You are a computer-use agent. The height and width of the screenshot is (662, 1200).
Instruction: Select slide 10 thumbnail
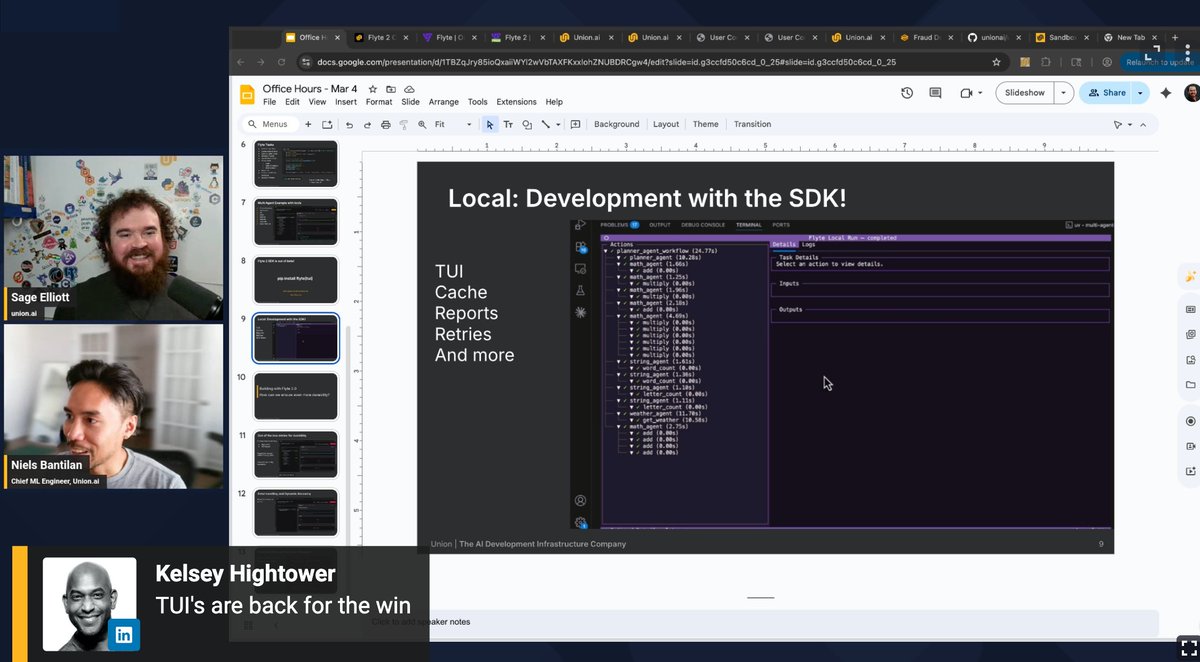tap(295, 396)
